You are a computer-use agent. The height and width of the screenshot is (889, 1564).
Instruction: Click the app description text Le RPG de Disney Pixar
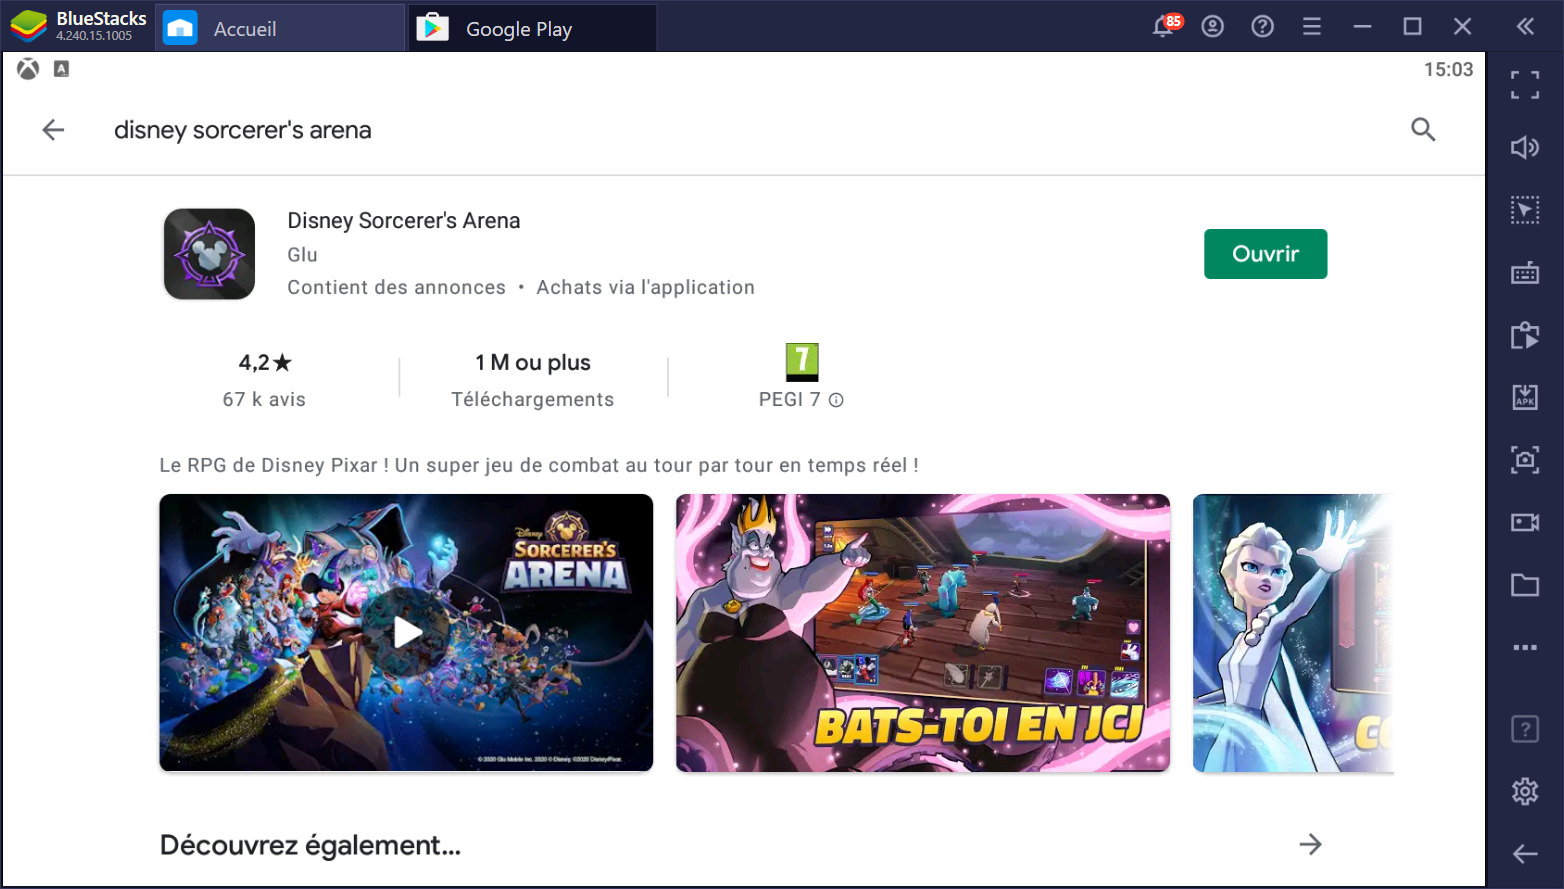[539, 465]
